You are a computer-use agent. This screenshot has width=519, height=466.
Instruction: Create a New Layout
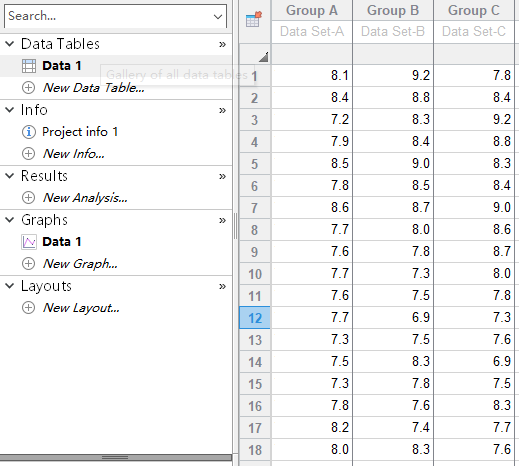click(81, 308)
